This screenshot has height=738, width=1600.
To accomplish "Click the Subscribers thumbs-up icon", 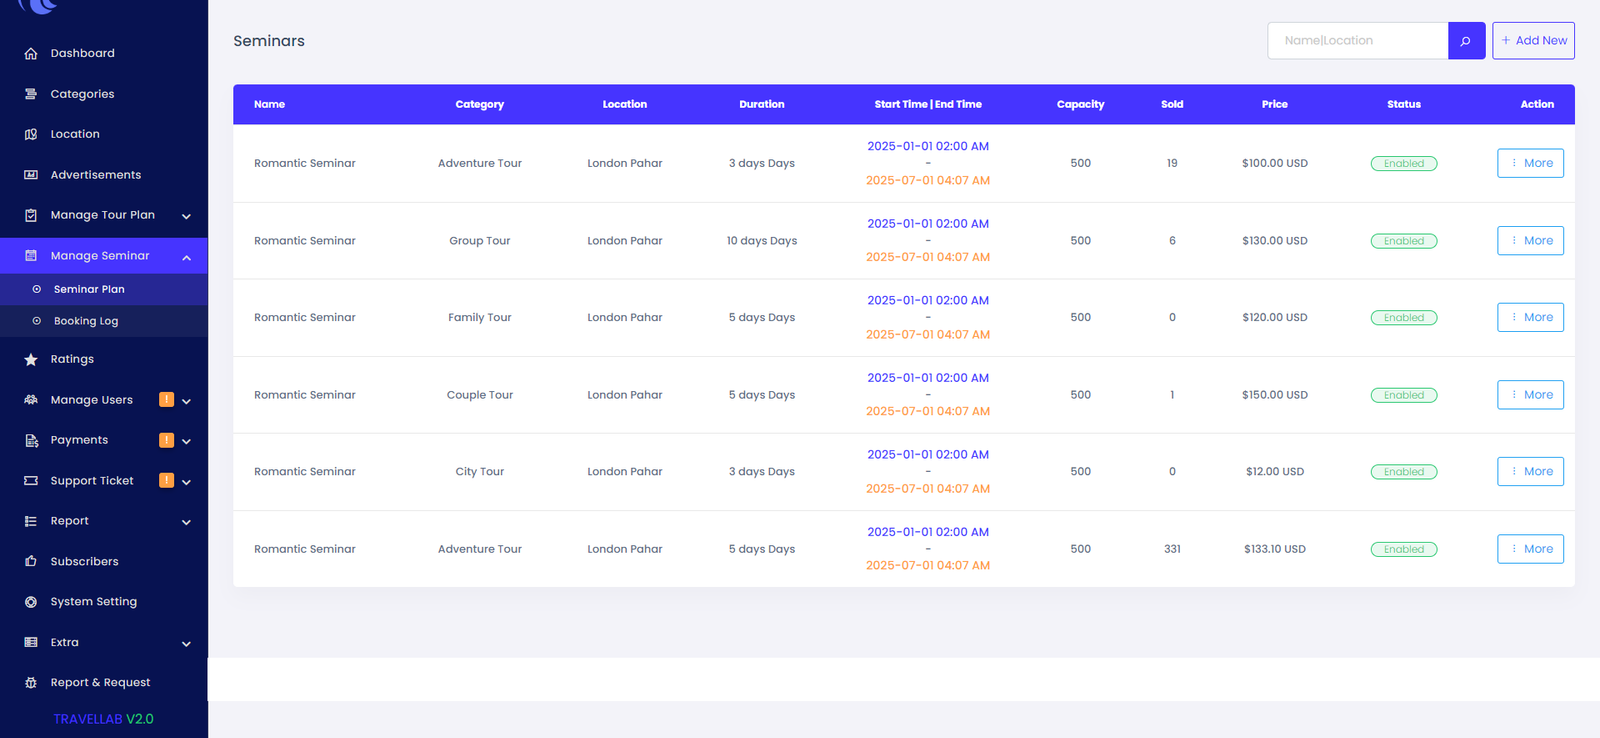I will pos(31,562).
